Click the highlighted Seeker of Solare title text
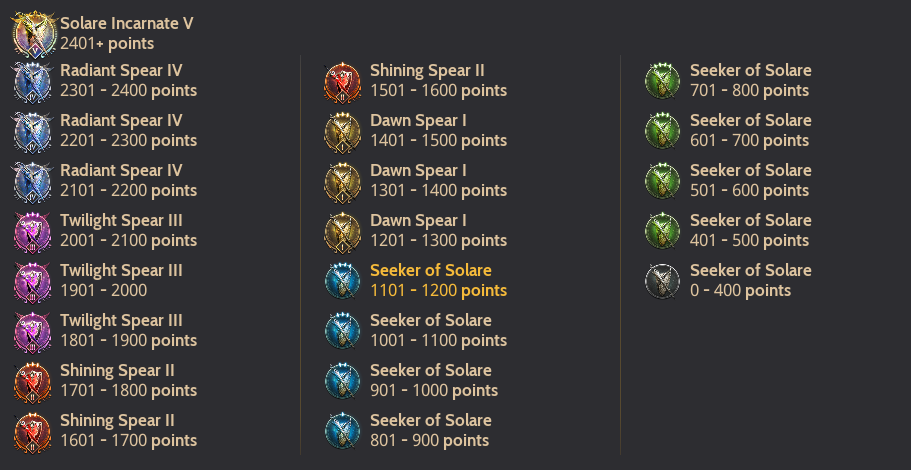The image size is (911, 470). [x=431, y=270]
